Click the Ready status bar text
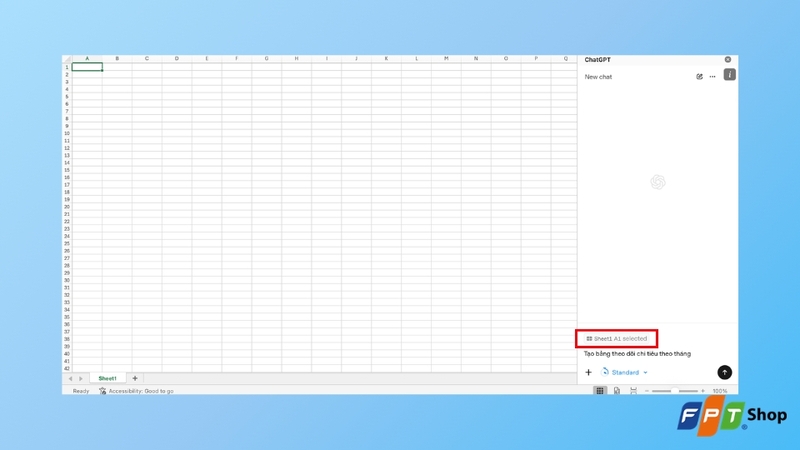Image resolution: width=800 pixels, height=450 pixels. [81, 391]
